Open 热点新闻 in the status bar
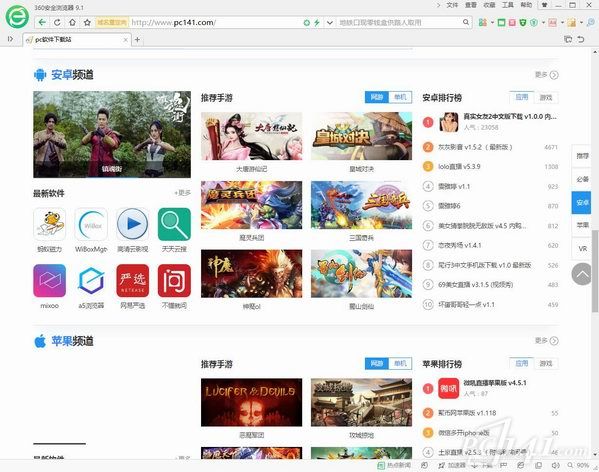Screen dimensions: 599x472 [x=394, y=466]
